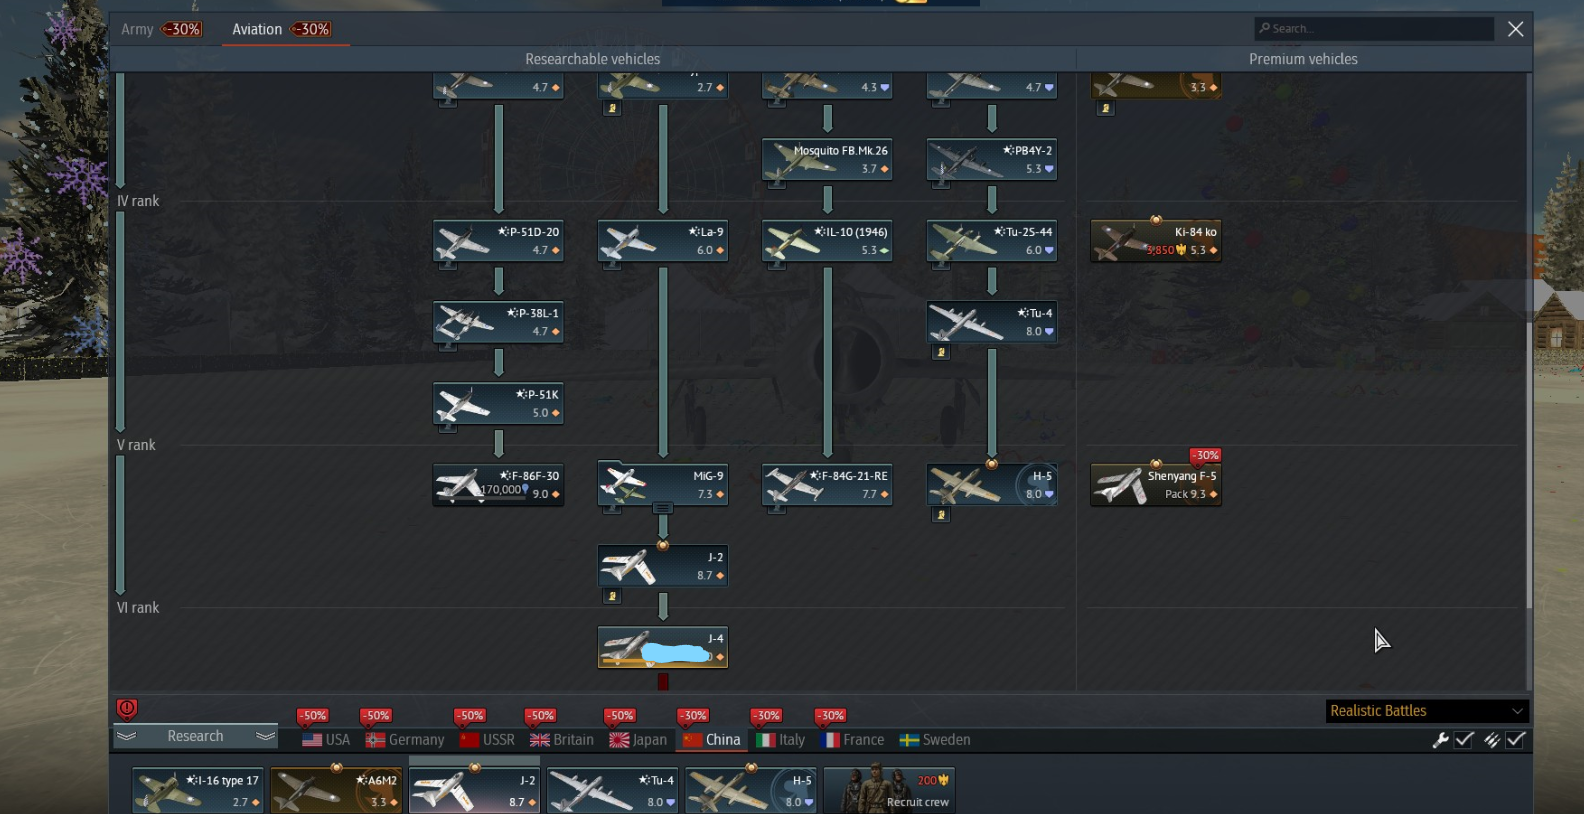1584x814 pixels.
Task: Choose the J-4 jet under research
Action: (663, 648)
